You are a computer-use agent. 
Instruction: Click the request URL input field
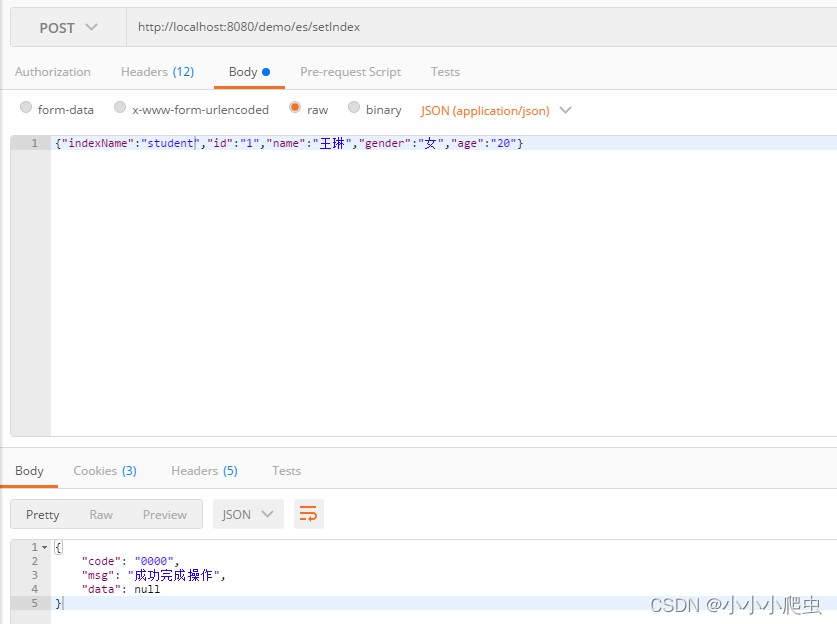point(481,27)
